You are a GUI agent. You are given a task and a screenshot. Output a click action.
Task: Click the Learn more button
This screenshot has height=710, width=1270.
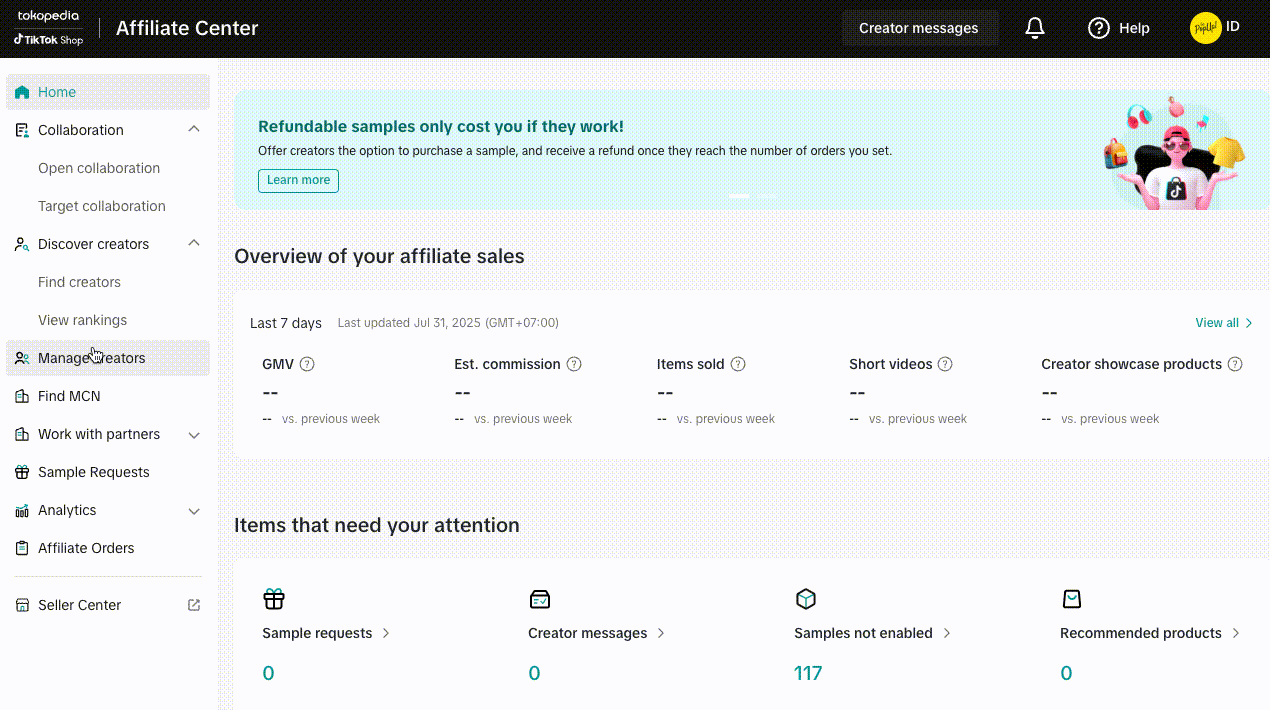(298, 180)
